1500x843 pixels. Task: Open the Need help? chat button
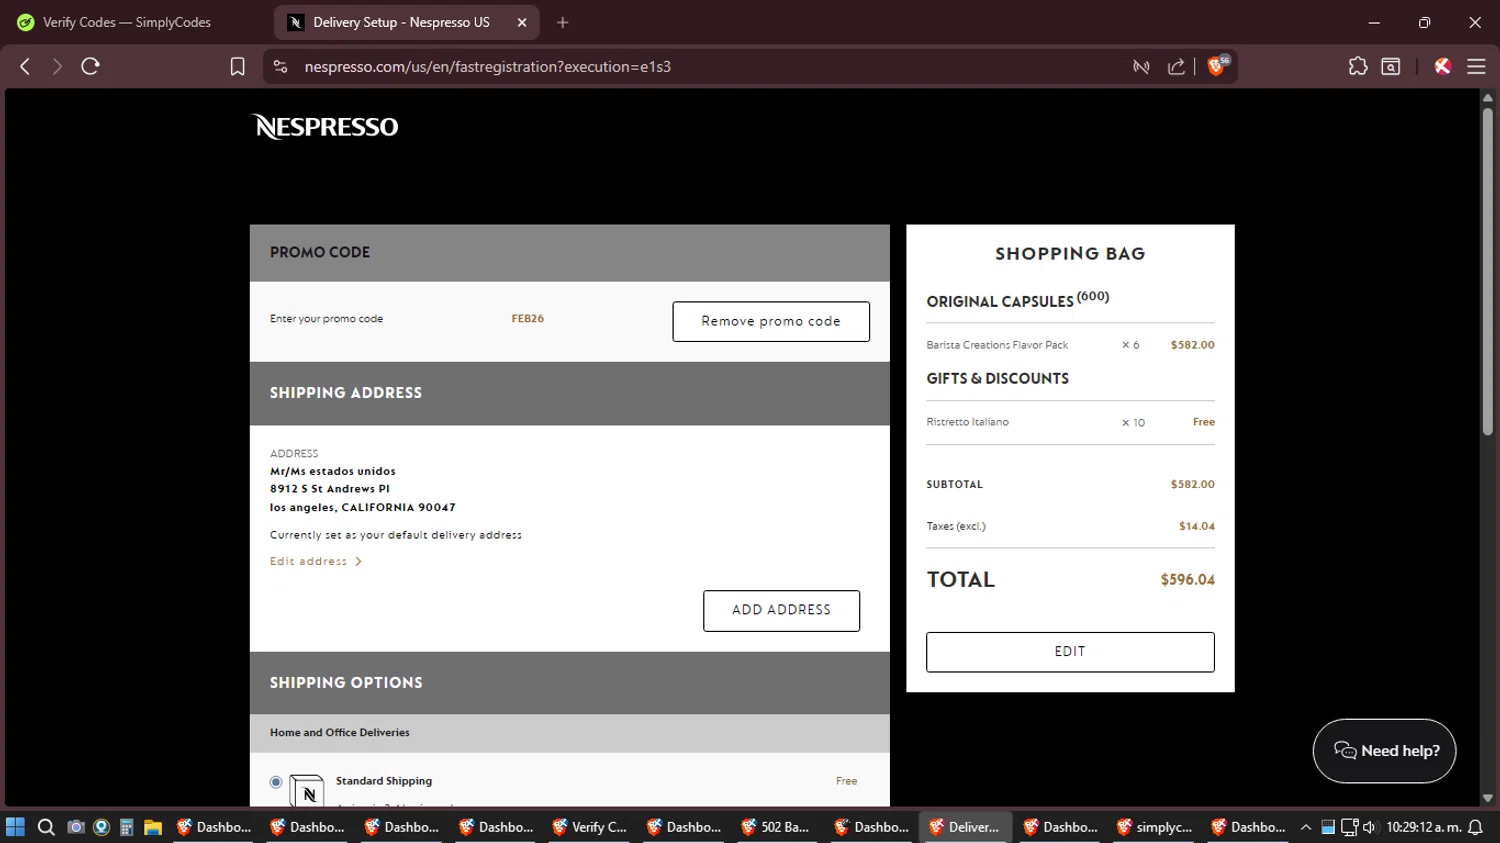[1384, 751]
